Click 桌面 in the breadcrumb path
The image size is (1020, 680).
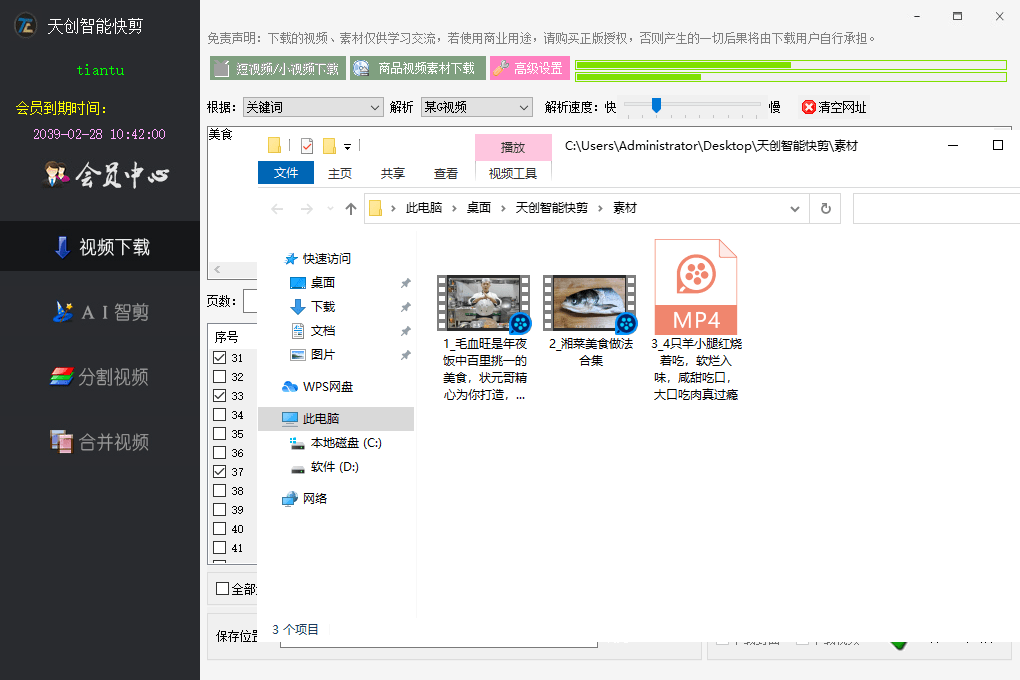(479, 208)
